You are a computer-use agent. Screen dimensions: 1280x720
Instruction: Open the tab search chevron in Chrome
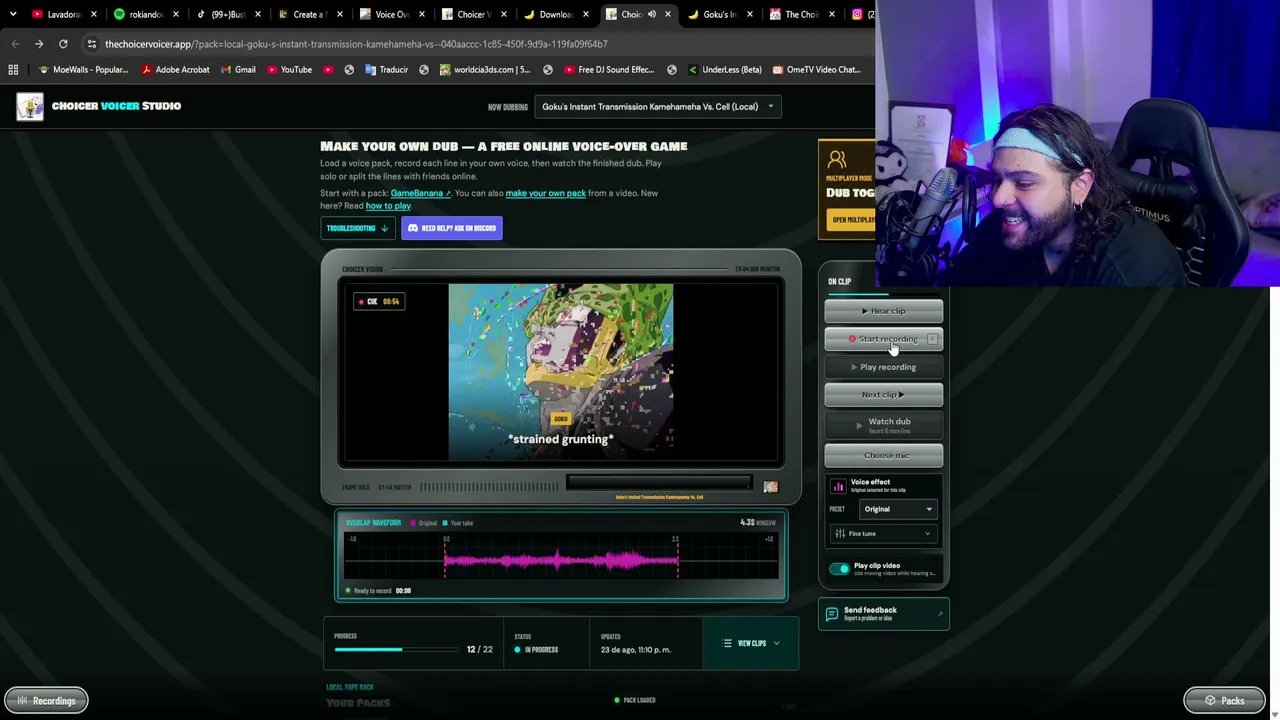[13, 14]
